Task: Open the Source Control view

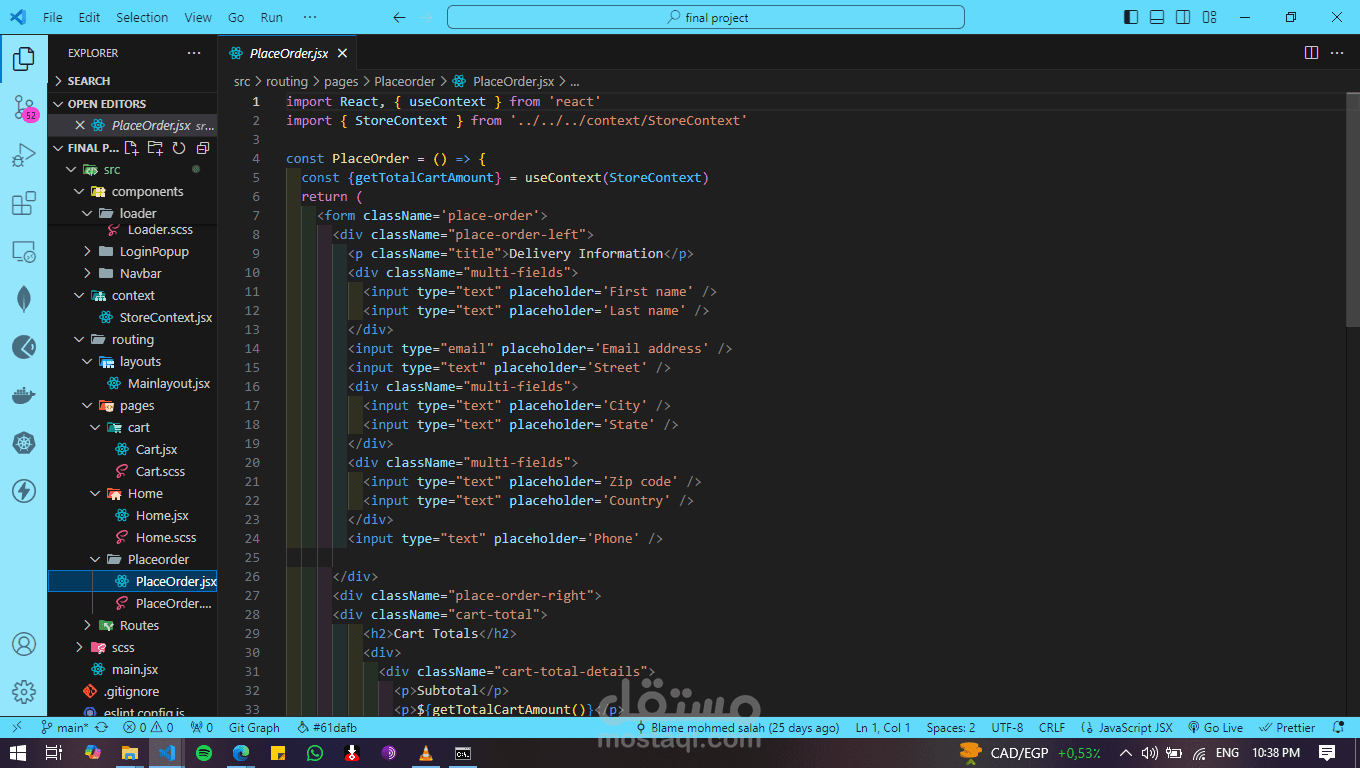Action: (24, 108)
